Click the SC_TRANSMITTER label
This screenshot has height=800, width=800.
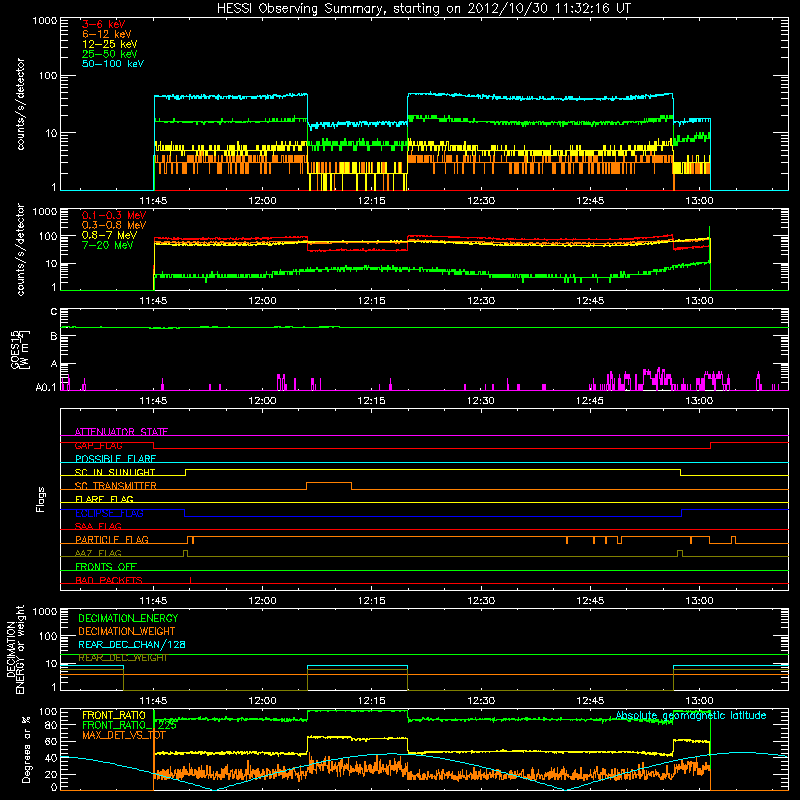pyautogui.click(x=116, y=486)
